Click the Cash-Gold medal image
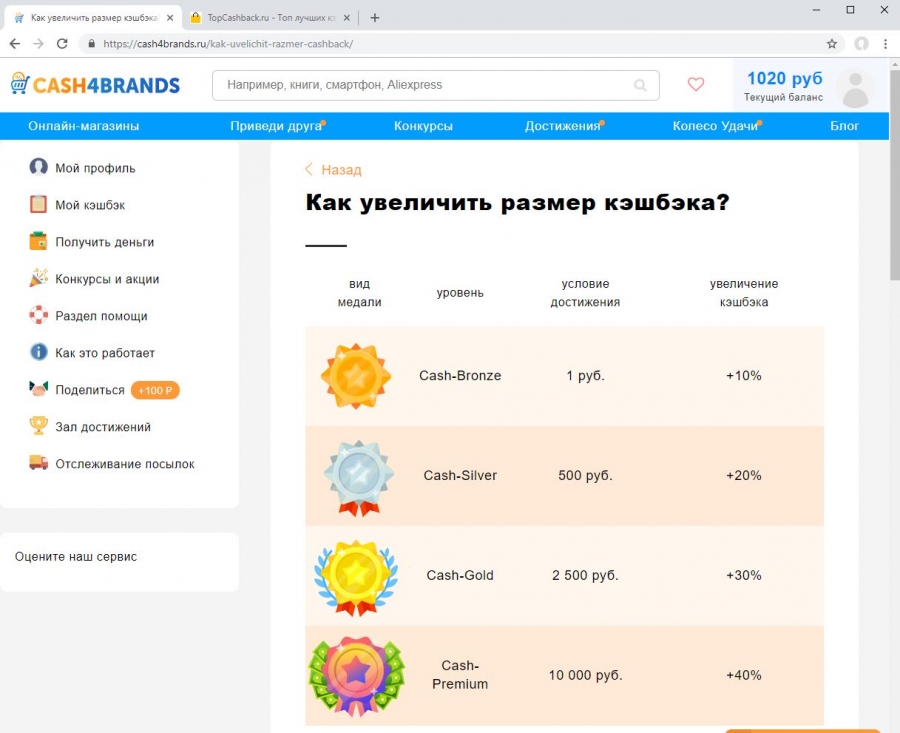The height and width of the screenshot is (733, 900). click(x=356, y=577)
